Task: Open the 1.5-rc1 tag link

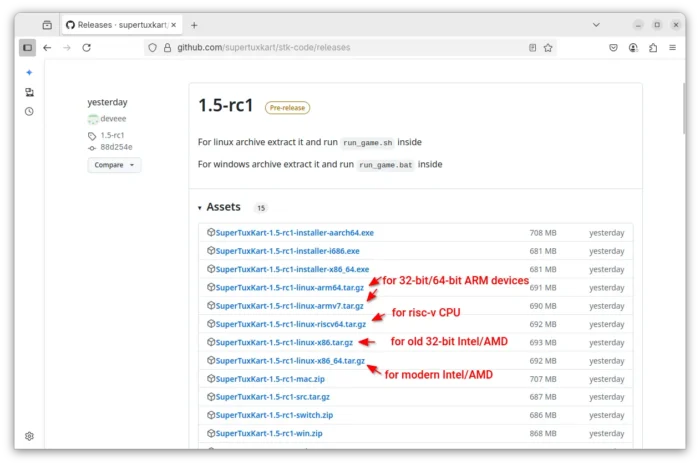Action: point(112,135)
